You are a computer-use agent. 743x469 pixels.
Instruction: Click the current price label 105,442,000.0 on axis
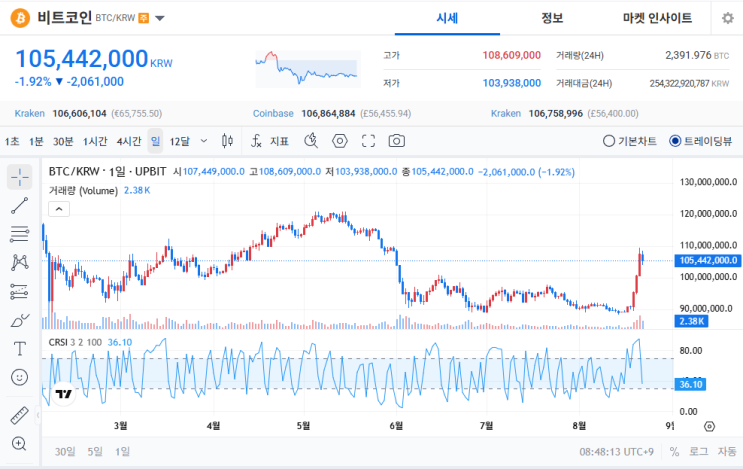tap(708, 260)
